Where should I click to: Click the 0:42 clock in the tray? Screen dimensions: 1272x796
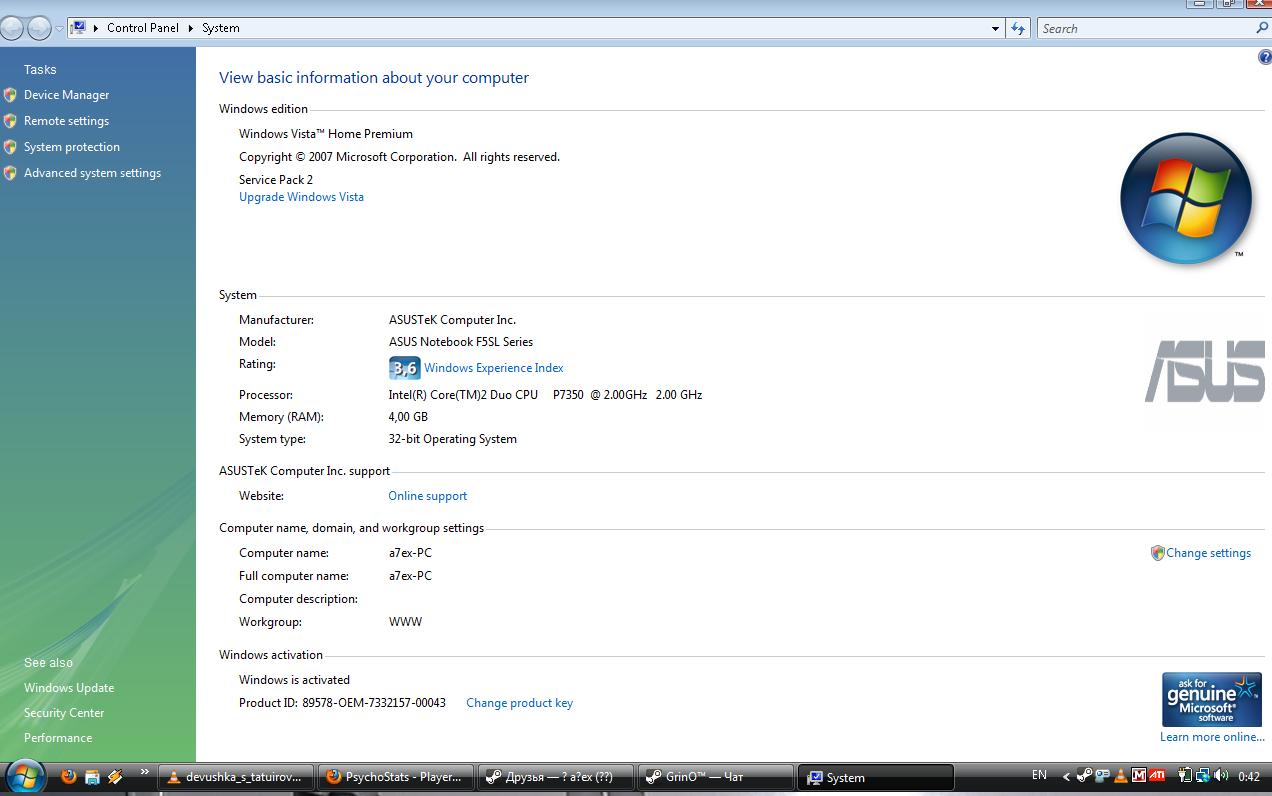click(1249, 776)
